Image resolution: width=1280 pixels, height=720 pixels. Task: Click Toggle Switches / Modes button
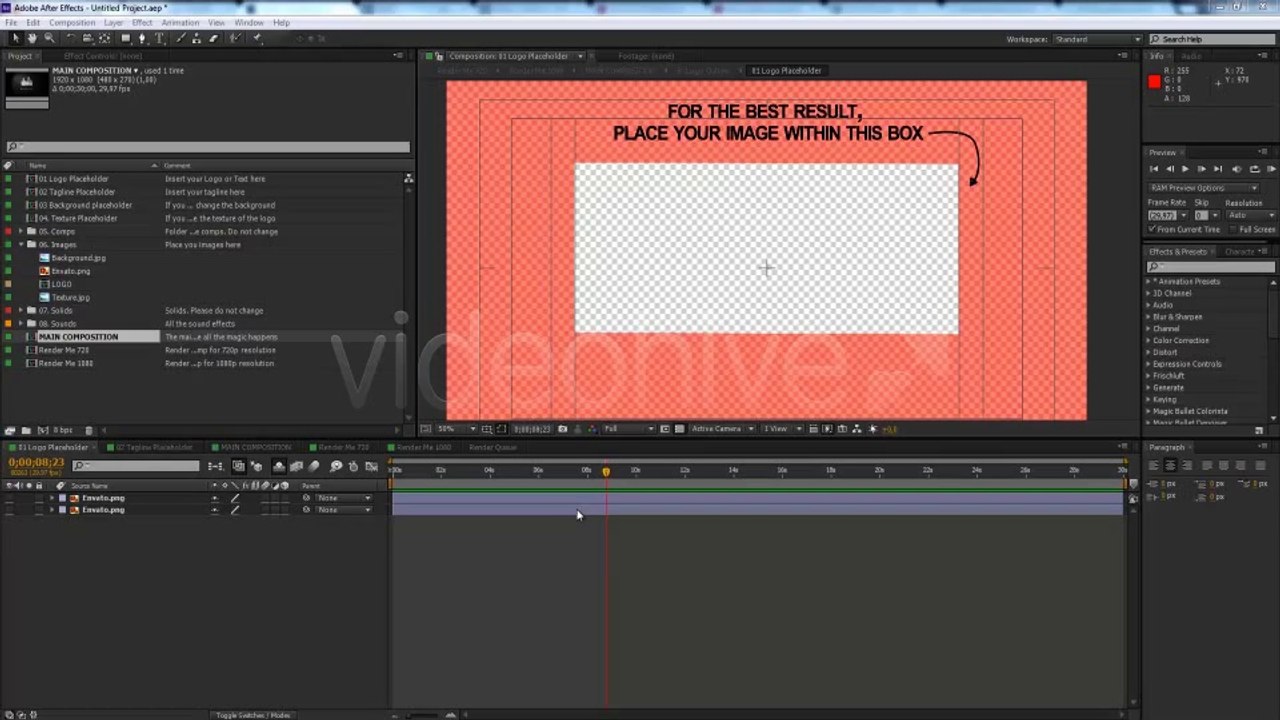[253, 715]
